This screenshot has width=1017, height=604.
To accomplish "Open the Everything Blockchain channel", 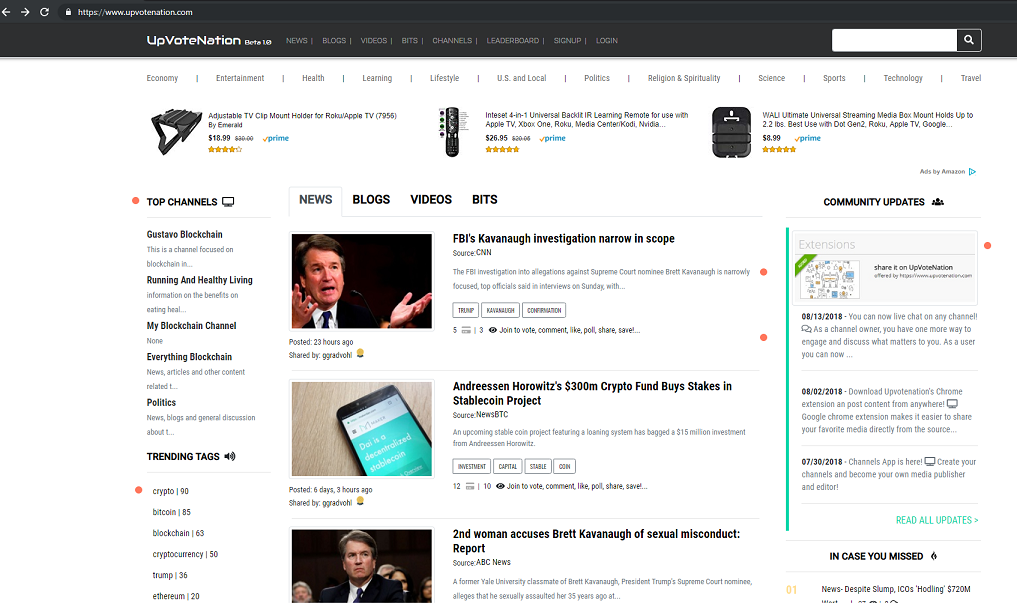I will pyautogui.click(x=189, y=357).
